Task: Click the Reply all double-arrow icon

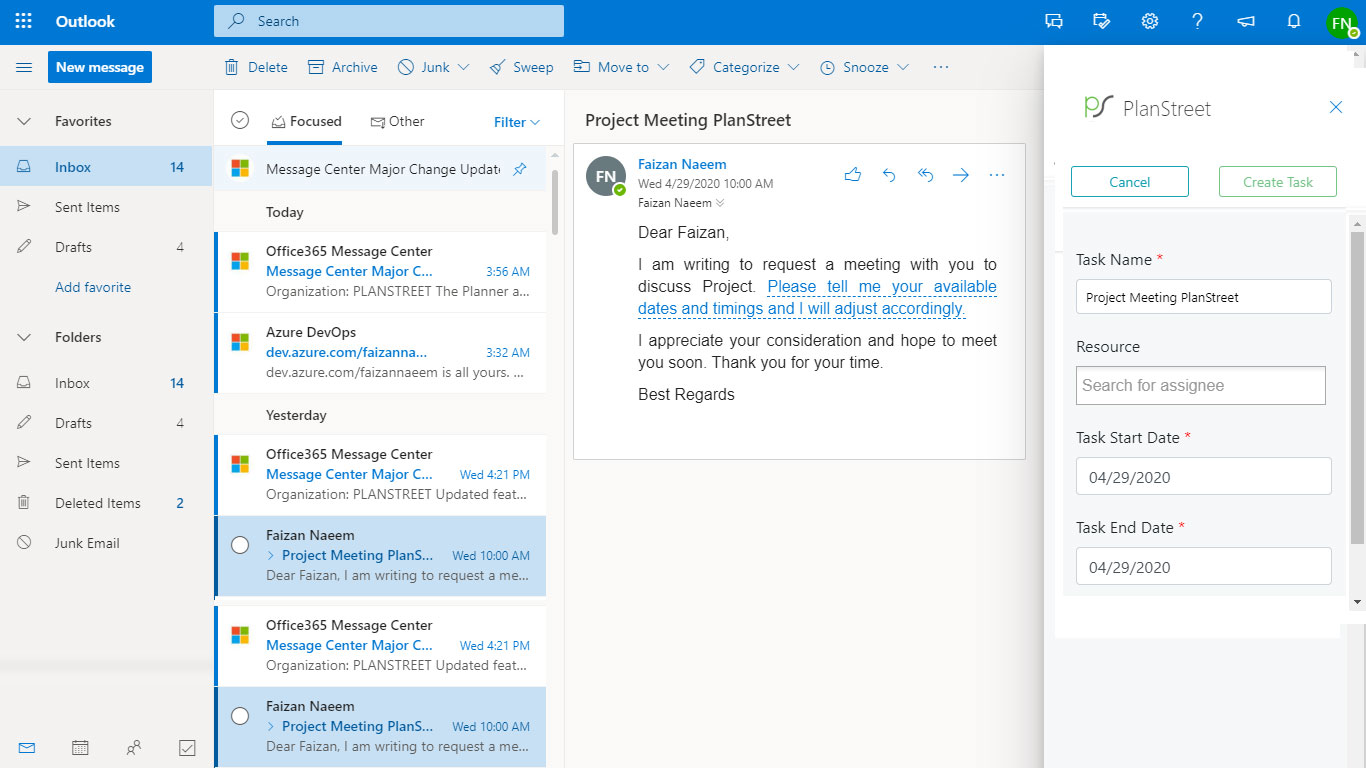Action: (x=925, y=175)
